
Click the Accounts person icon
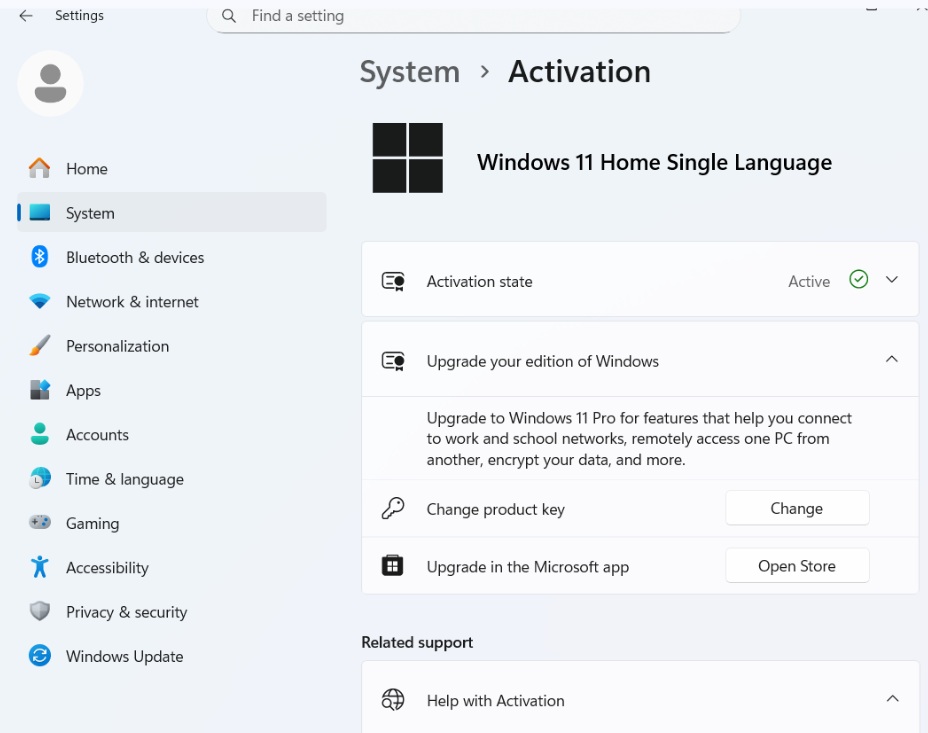(40, 434)
